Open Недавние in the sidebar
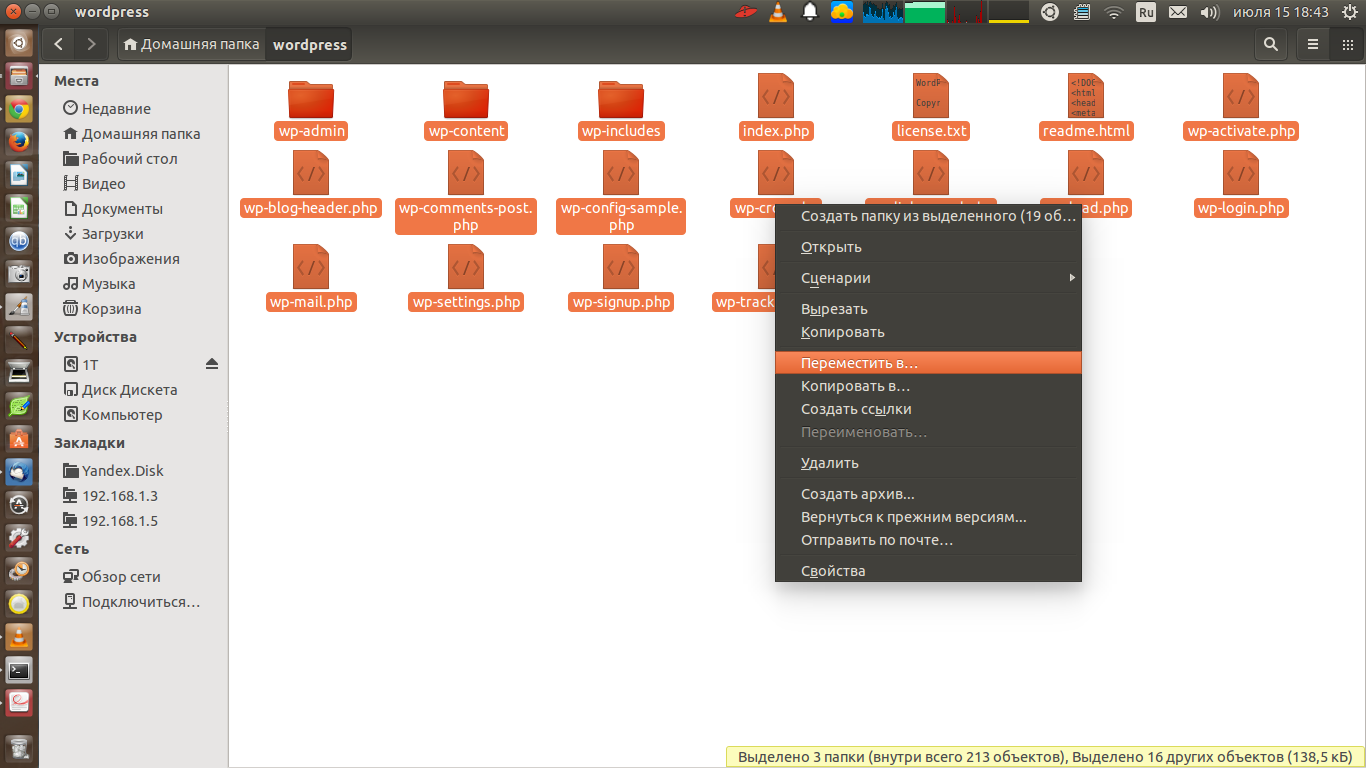1366x768 pixels. pyautogui.click(x=116, y=109)
